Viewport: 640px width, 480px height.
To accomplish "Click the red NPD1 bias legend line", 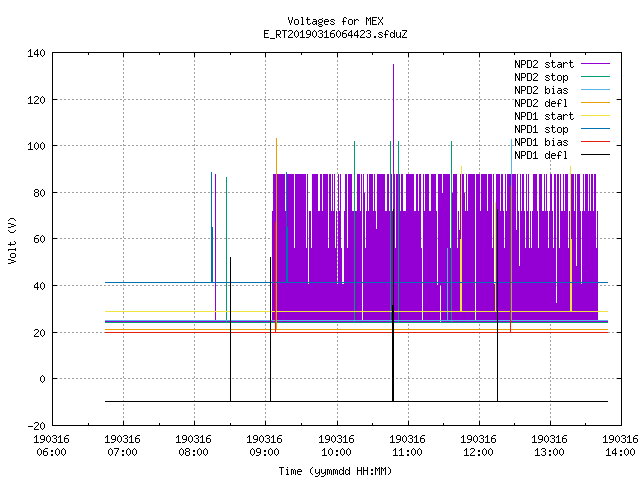I will click(x=595, y=142).
